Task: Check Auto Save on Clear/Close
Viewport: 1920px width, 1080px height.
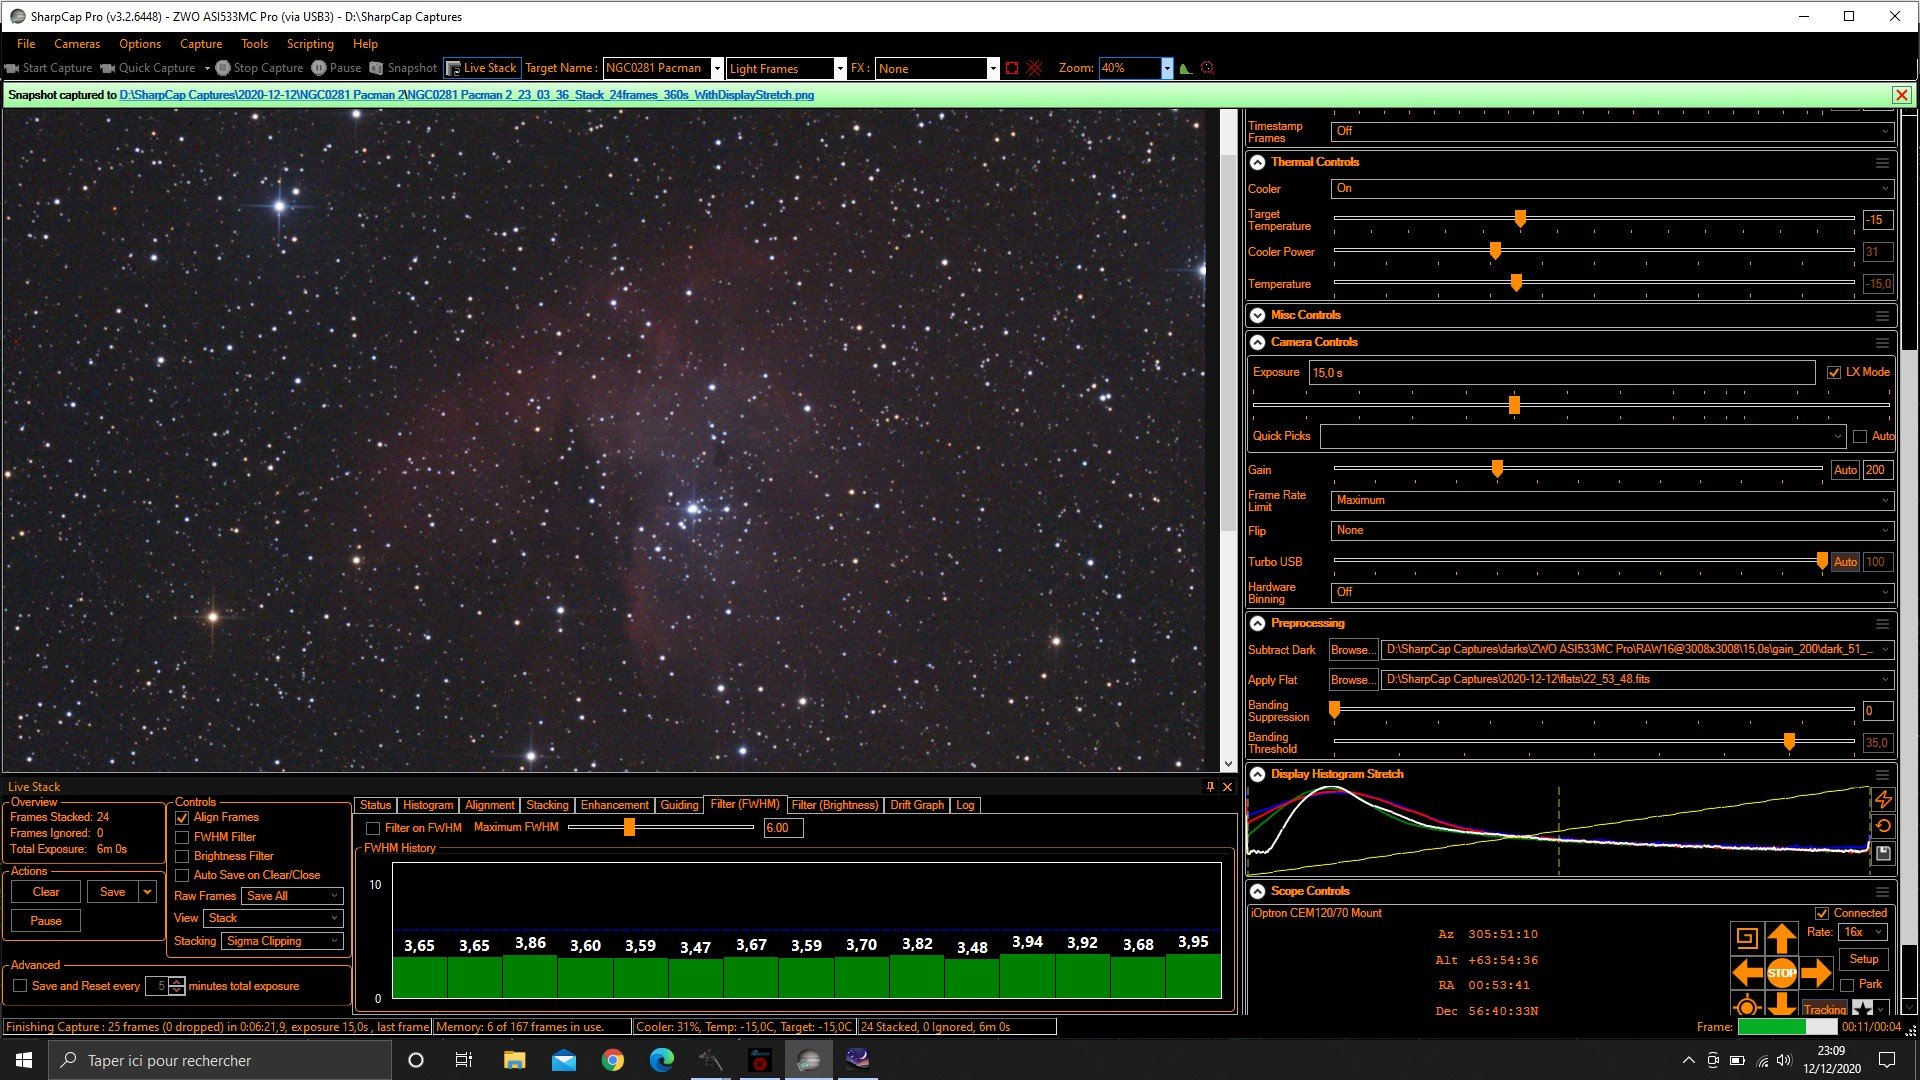Action: [182, 875]
